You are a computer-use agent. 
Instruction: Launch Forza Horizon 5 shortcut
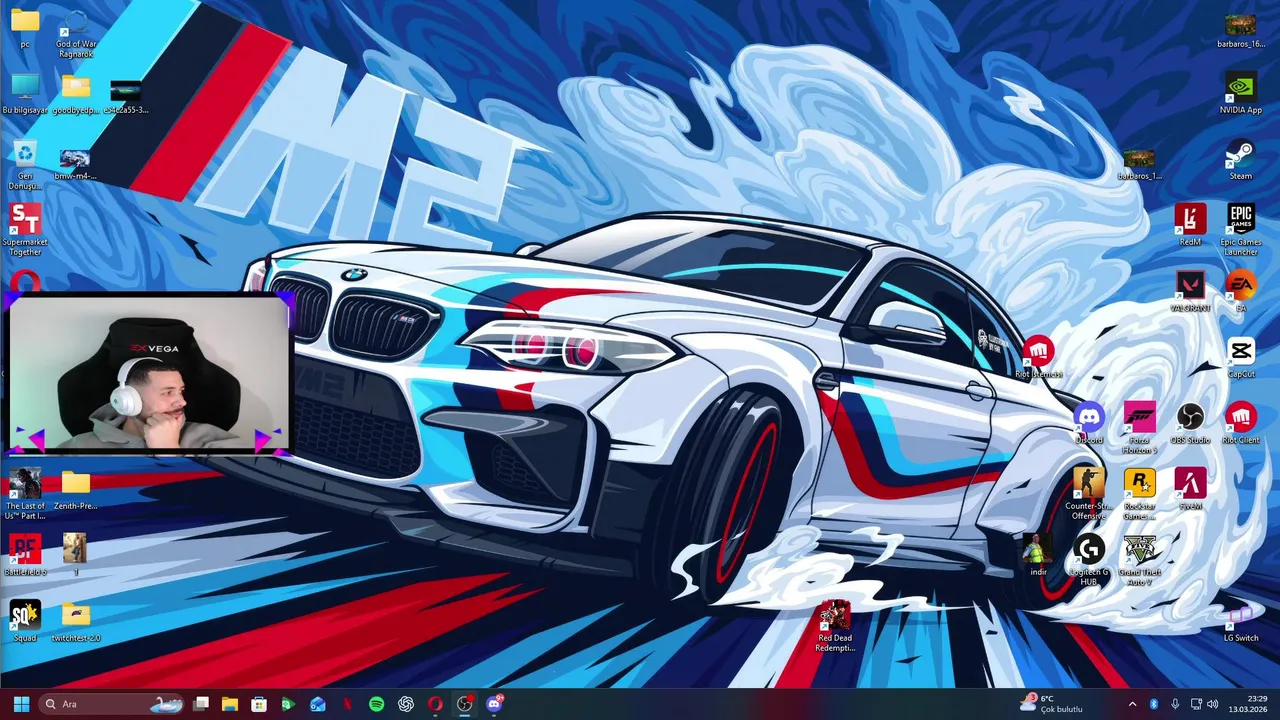1140,428
